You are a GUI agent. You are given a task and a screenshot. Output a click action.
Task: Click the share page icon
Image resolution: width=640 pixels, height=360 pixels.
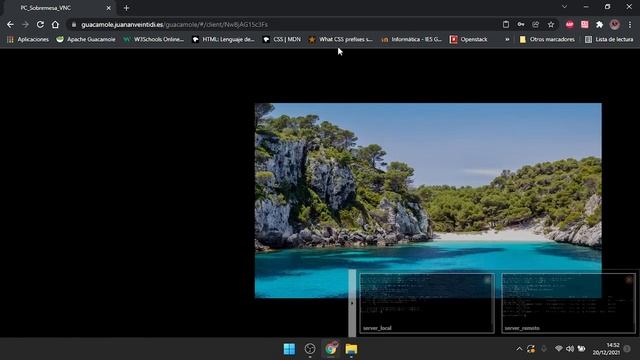(536, 24)
